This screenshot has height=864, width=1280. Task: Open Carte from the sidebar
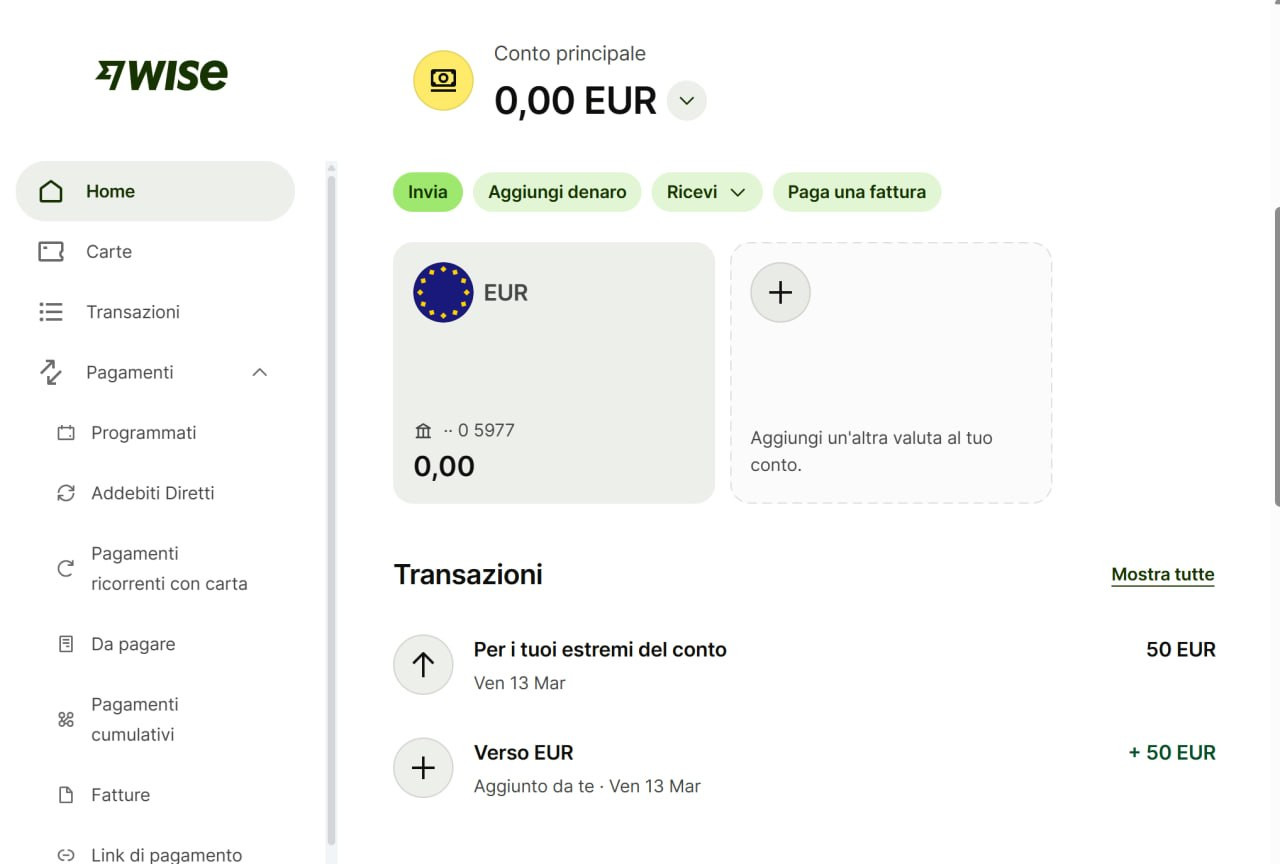click(x=155, y=251)
